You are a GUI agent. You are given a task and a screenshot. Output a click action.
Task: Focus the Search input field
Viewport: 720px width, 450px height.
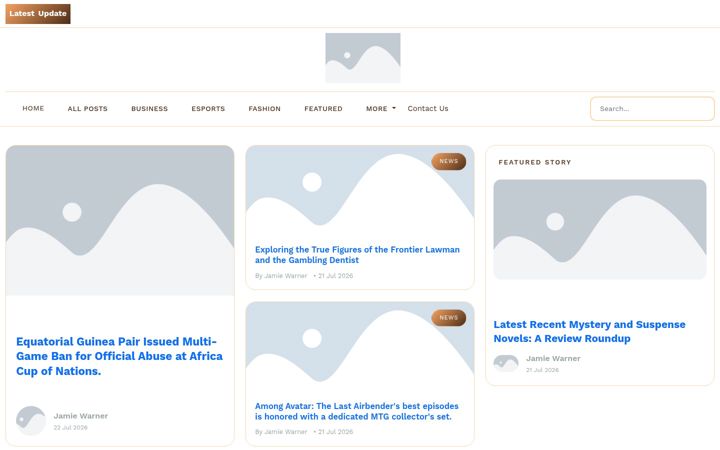[652, 109]
